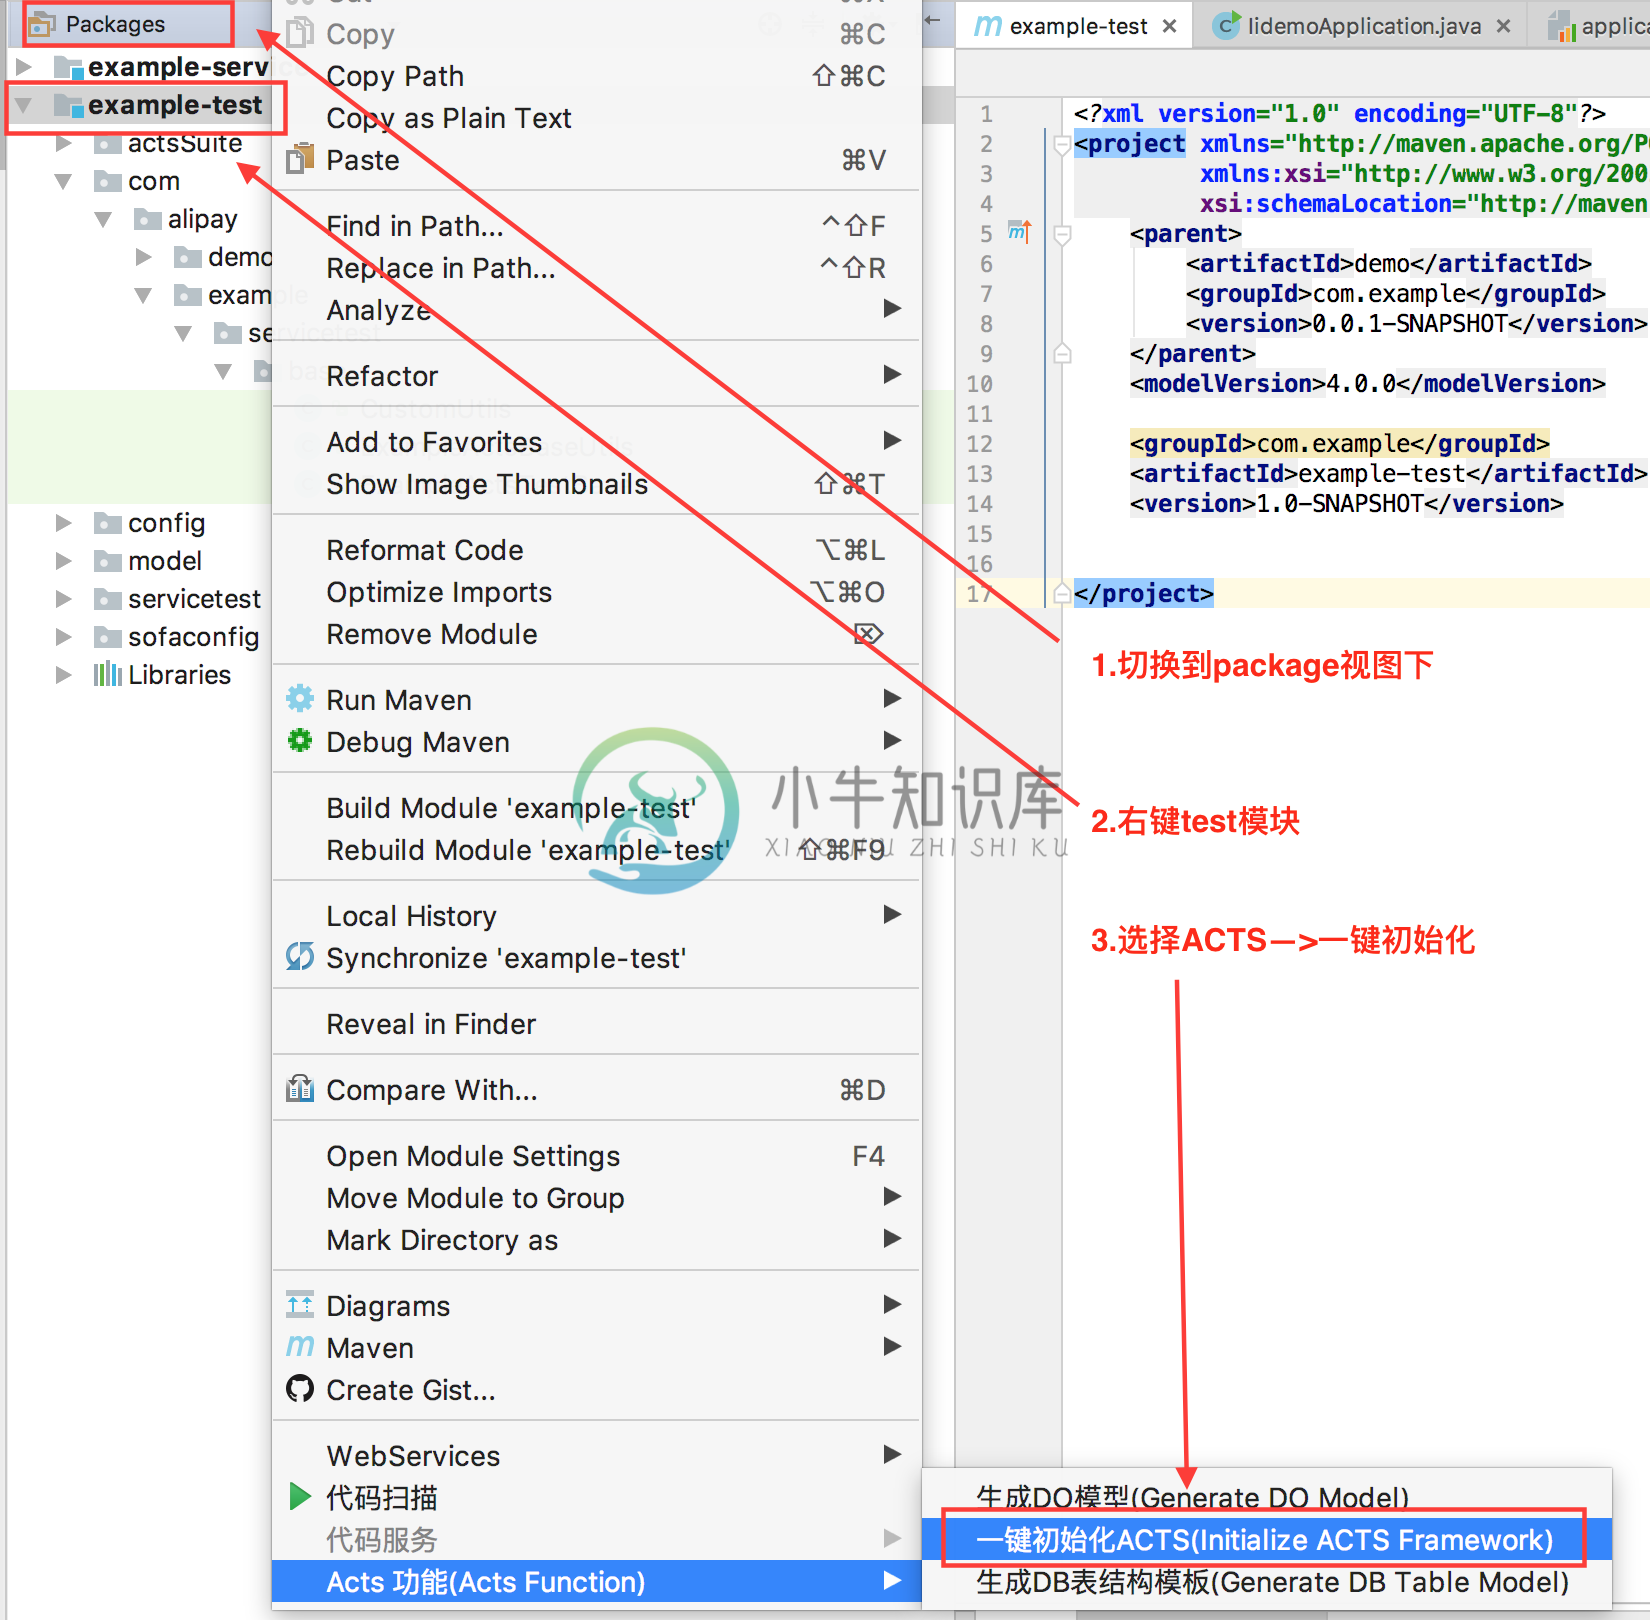Open the Refactor submenu
Image resolution: width=1650 pixels, height=1620 pixels.
(596, 376)
